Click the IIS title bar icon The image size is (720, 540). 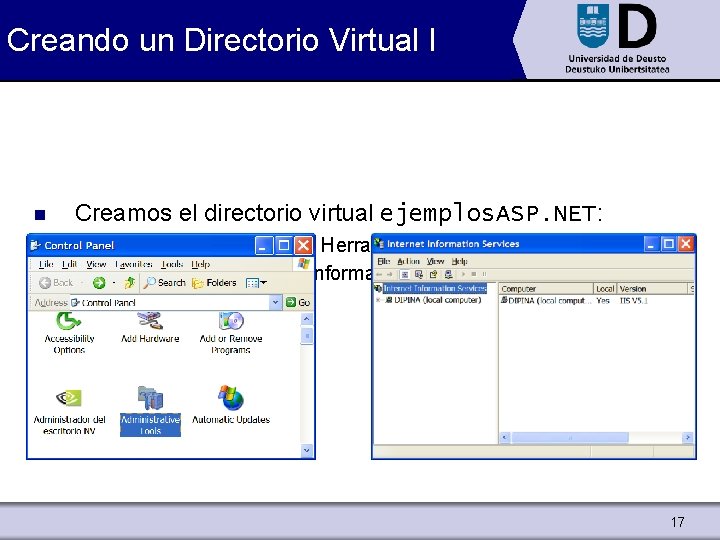[x=379, y=243]
